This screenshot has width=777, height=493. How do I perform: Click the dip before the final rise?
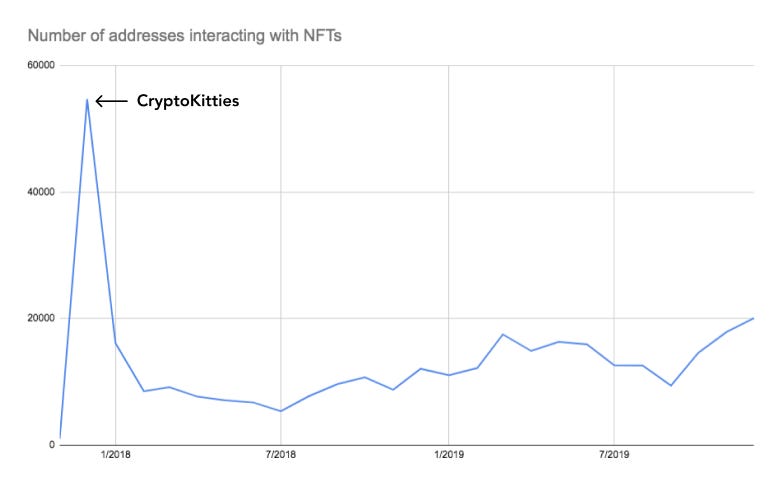[x=671, y=385]
